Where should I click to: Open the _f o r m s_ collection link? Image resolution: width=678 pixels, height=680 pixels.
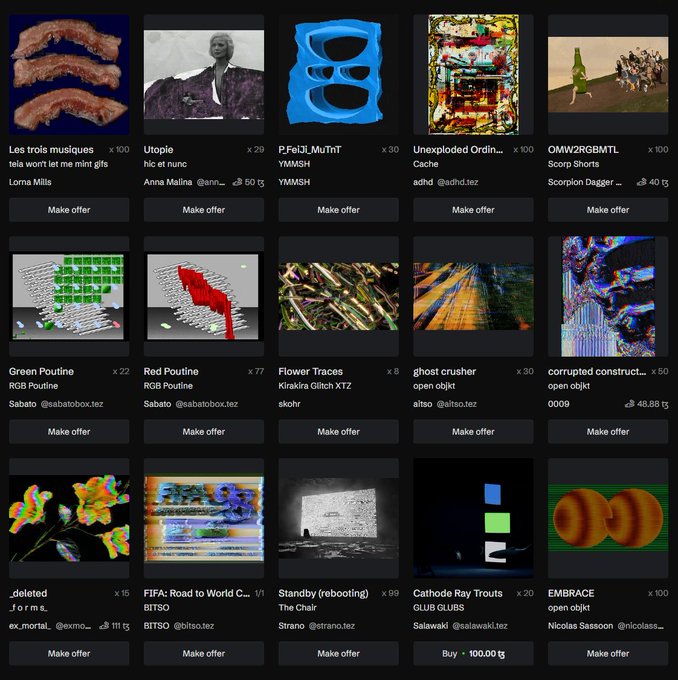[28, 608]
